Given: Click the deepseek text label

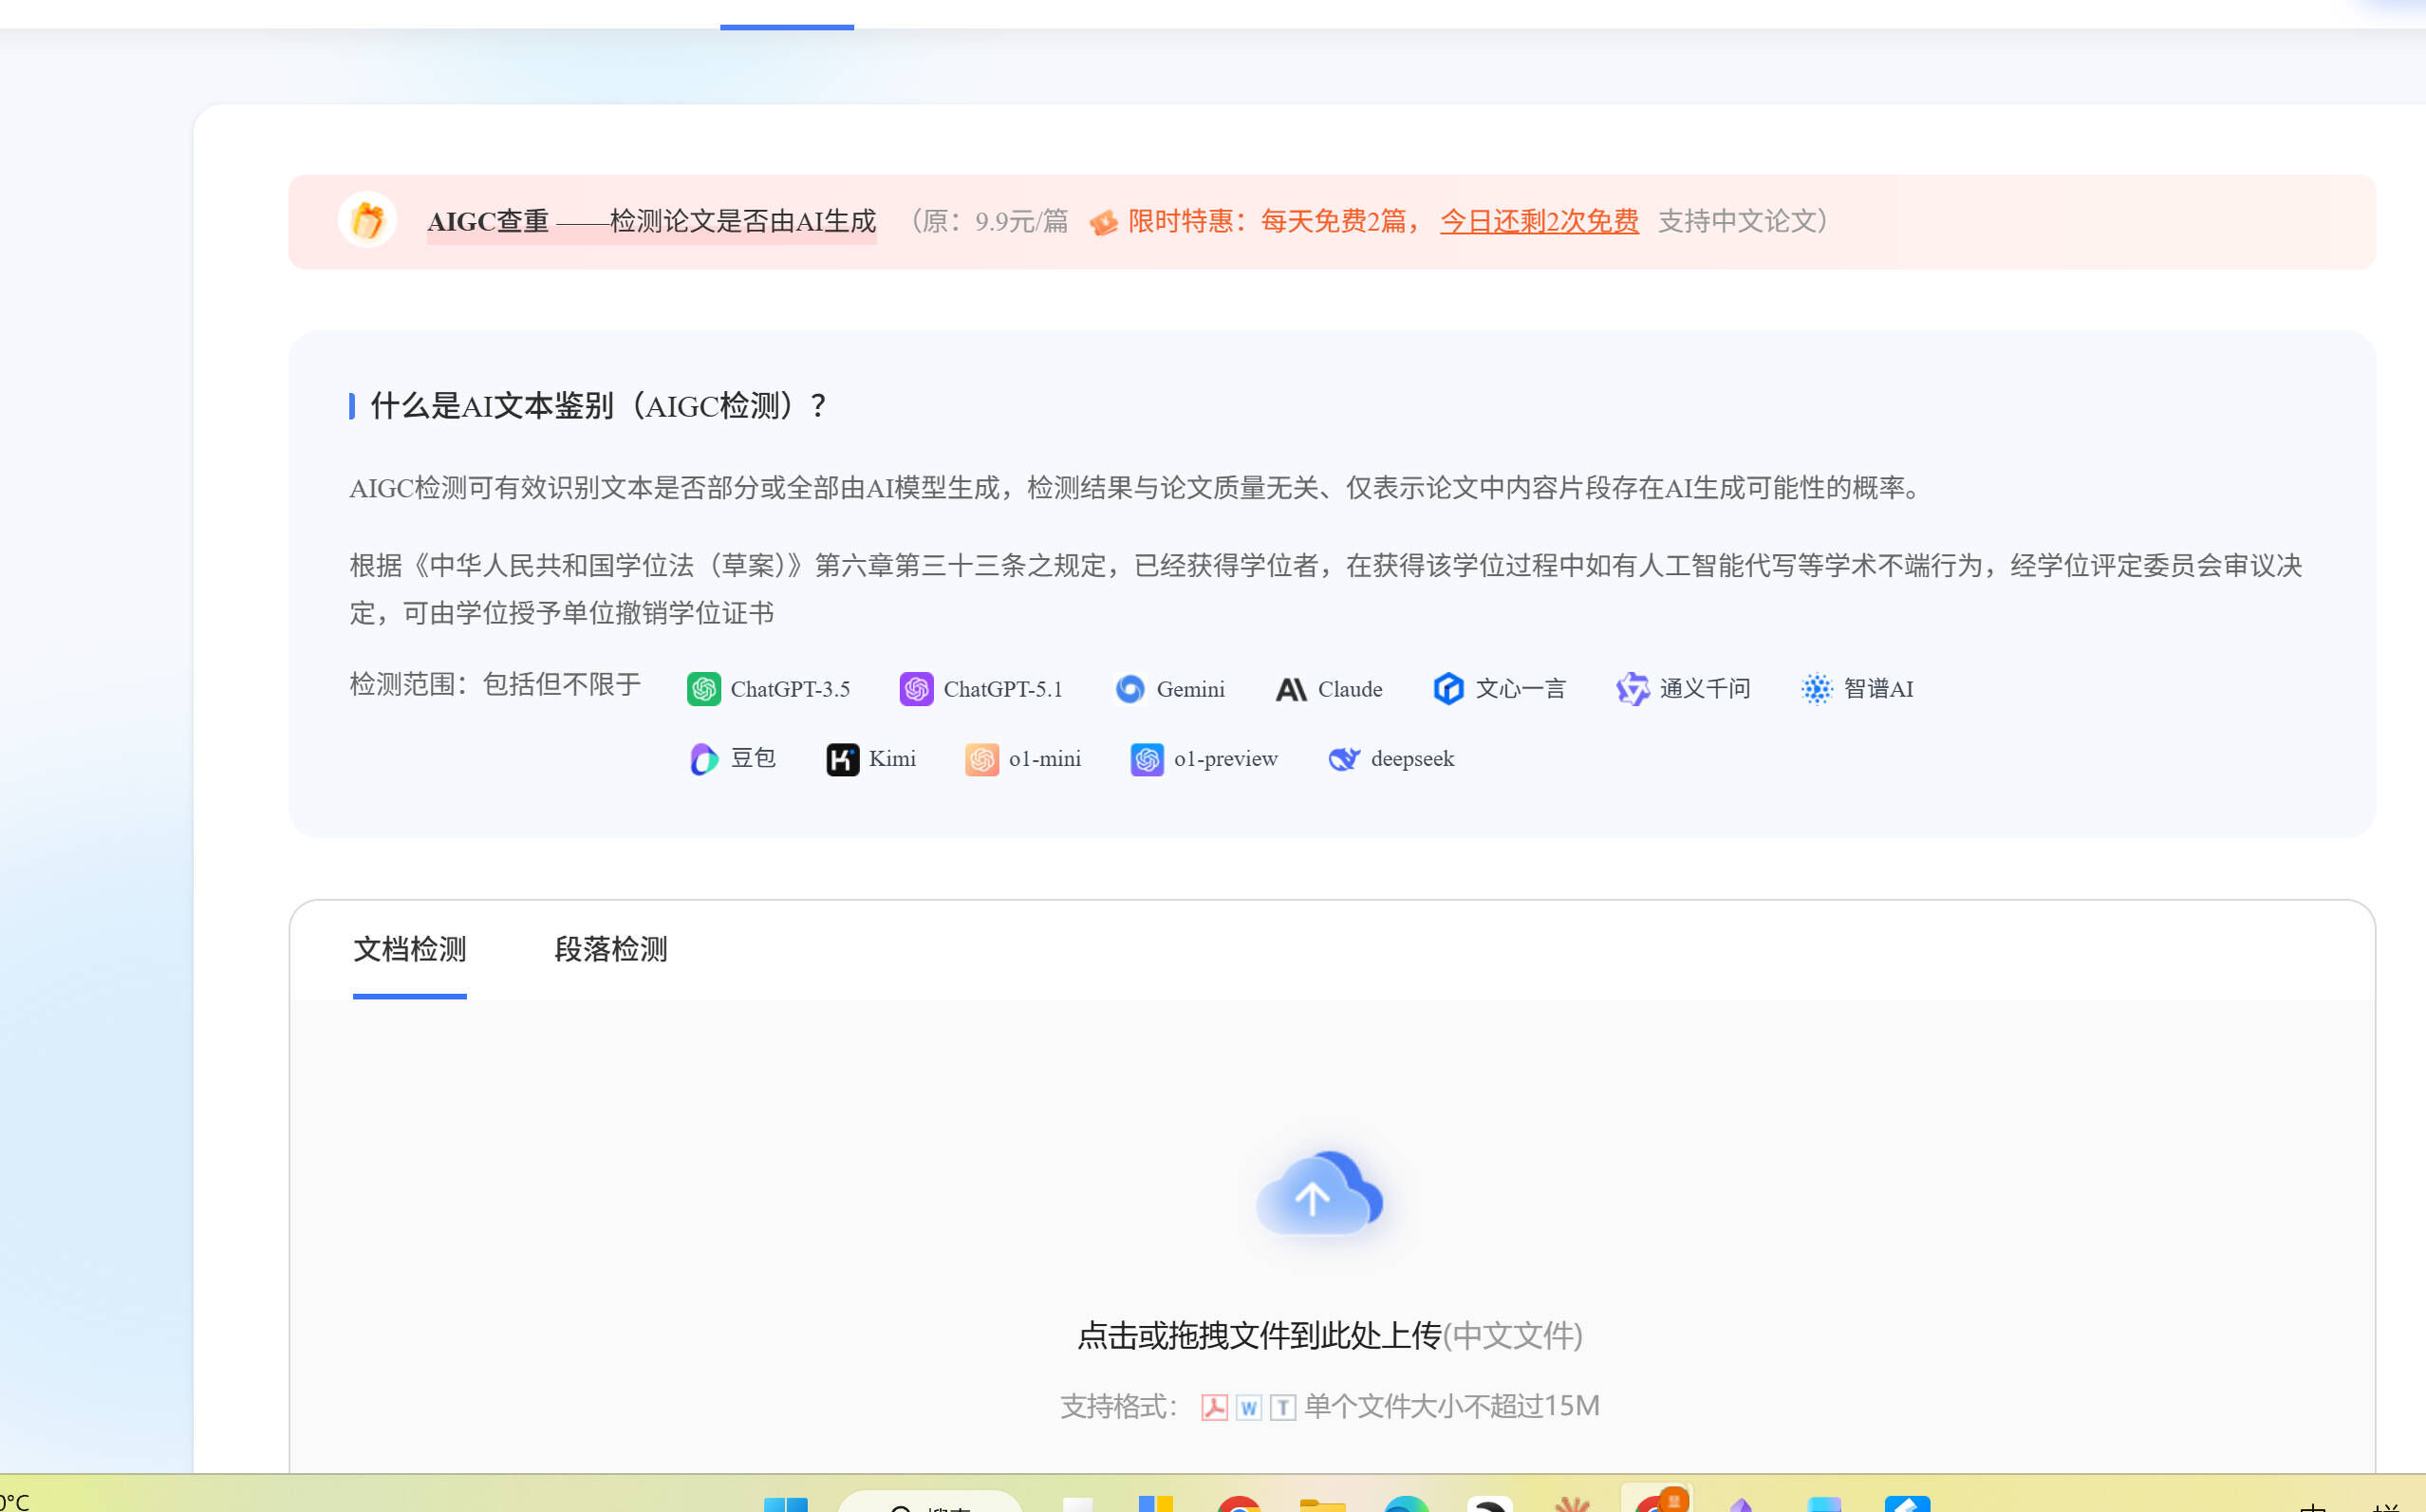Looking at the screenshot, I should click(x=1412, y=759).
